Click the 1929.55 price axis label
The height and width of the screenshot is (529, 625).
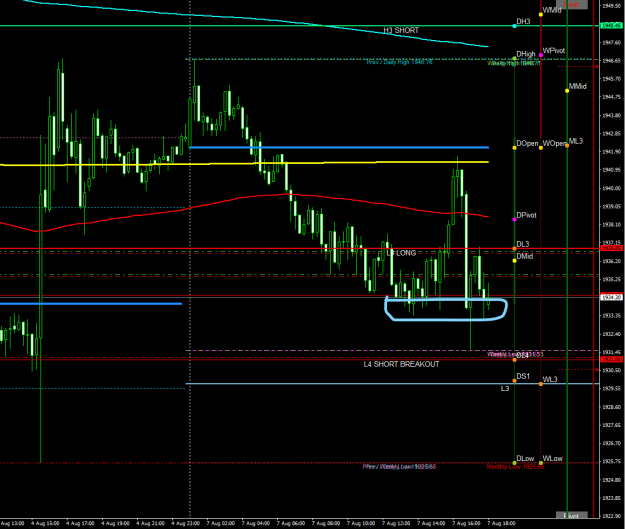click(x=611, y=388)
